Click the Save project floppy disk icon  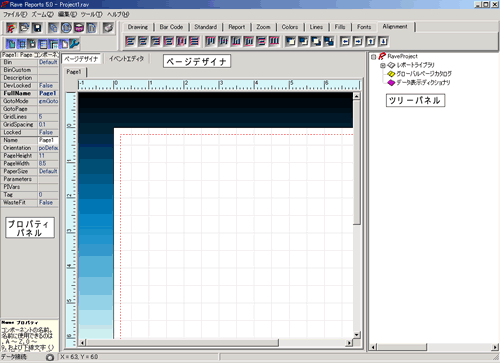click(x=37, y=28)
